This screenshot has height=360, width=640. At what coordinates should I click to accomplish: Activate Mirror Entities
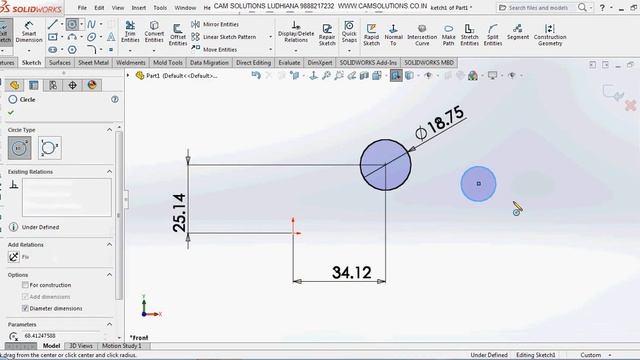coord(215,24)
